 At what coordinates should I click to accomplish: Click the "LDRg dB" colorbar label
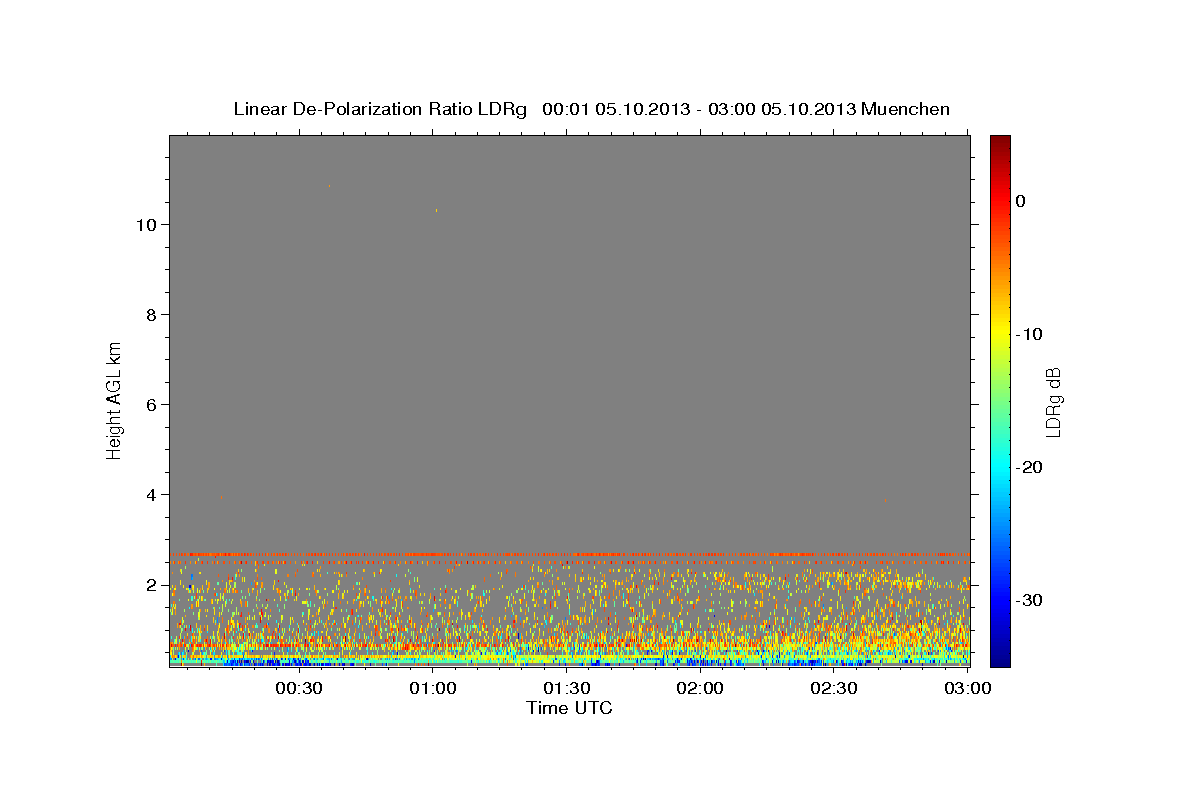pyautogui.click(x=1053, y=402)
